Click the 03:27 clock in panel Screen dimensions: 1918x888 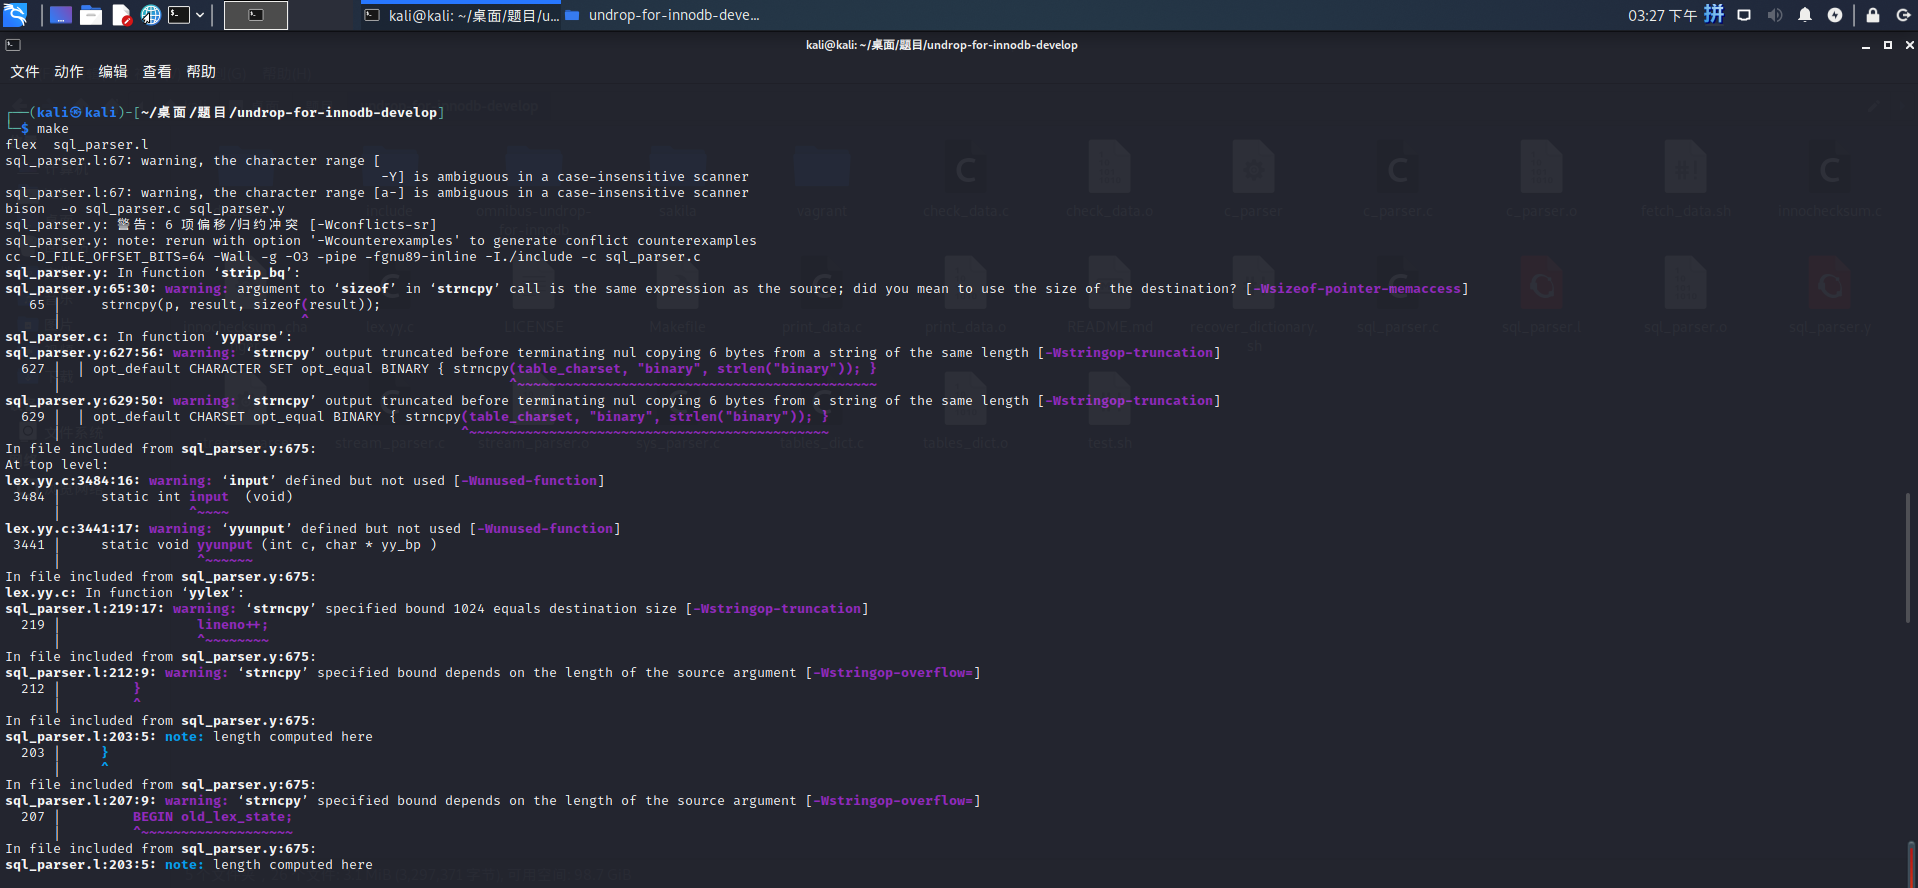pyautogui.click(x=1662, y=15)
